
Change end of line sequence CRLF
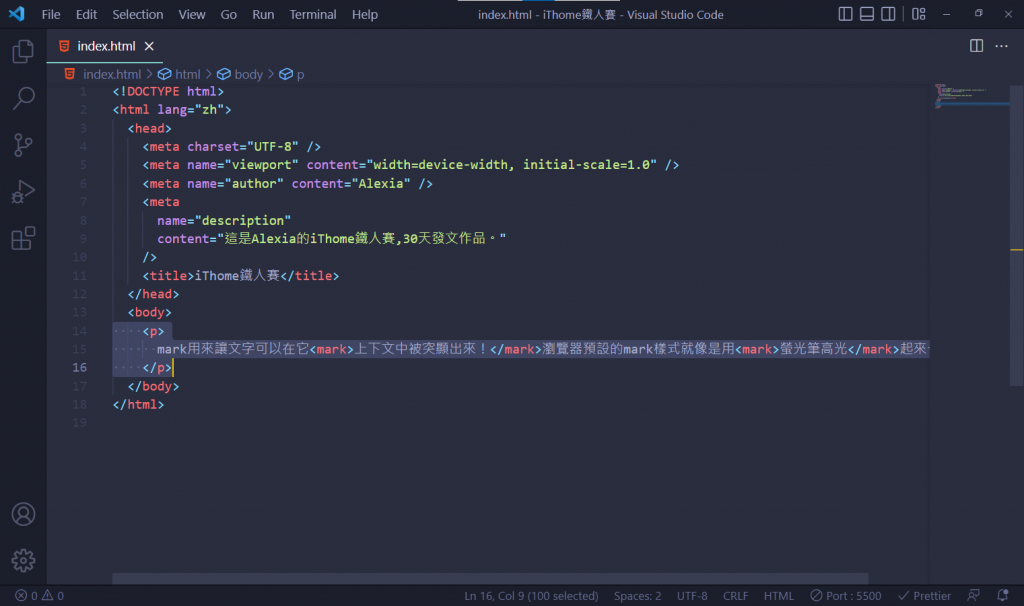(x=735, y=596)
